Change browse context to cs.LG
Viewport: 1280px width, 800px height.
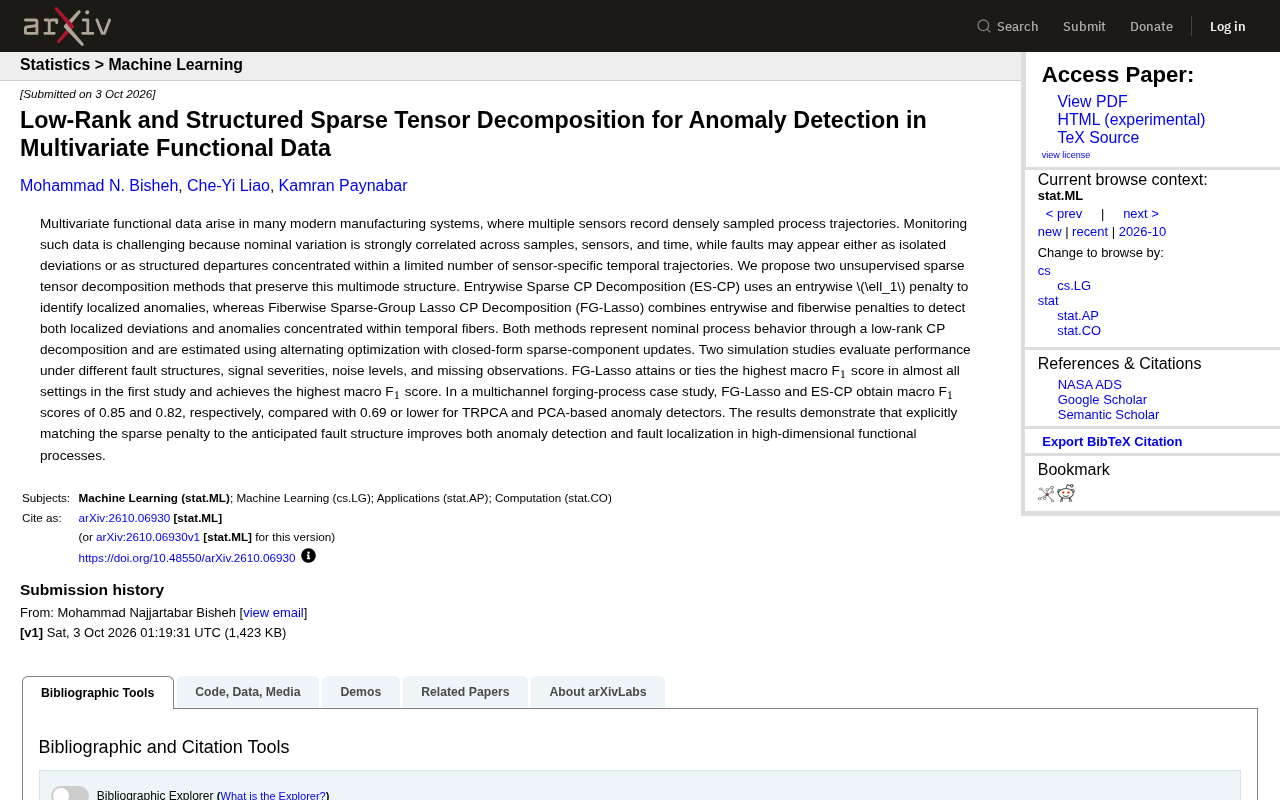click(x=1074, y=286)
